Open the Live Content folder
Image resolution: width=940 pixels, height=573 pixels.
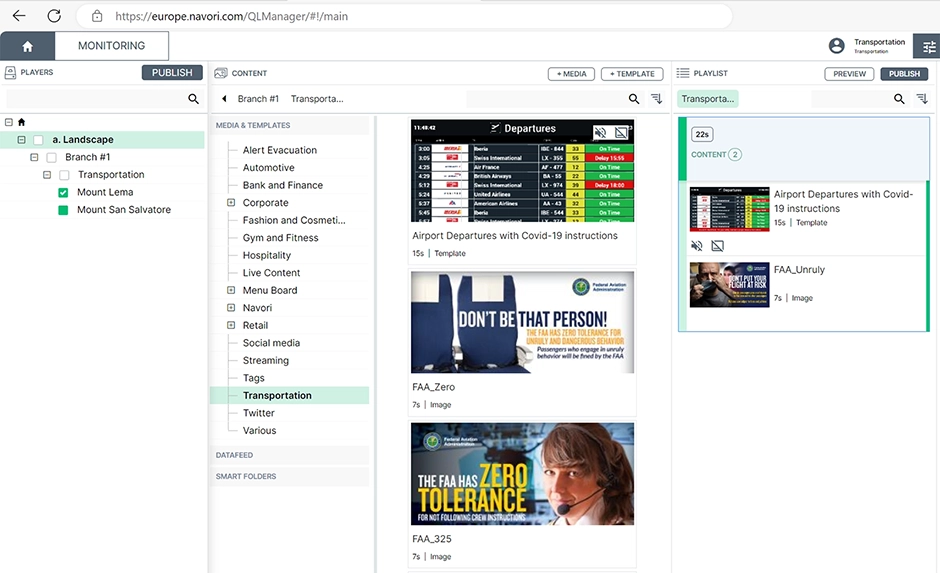tap(272, 273)
